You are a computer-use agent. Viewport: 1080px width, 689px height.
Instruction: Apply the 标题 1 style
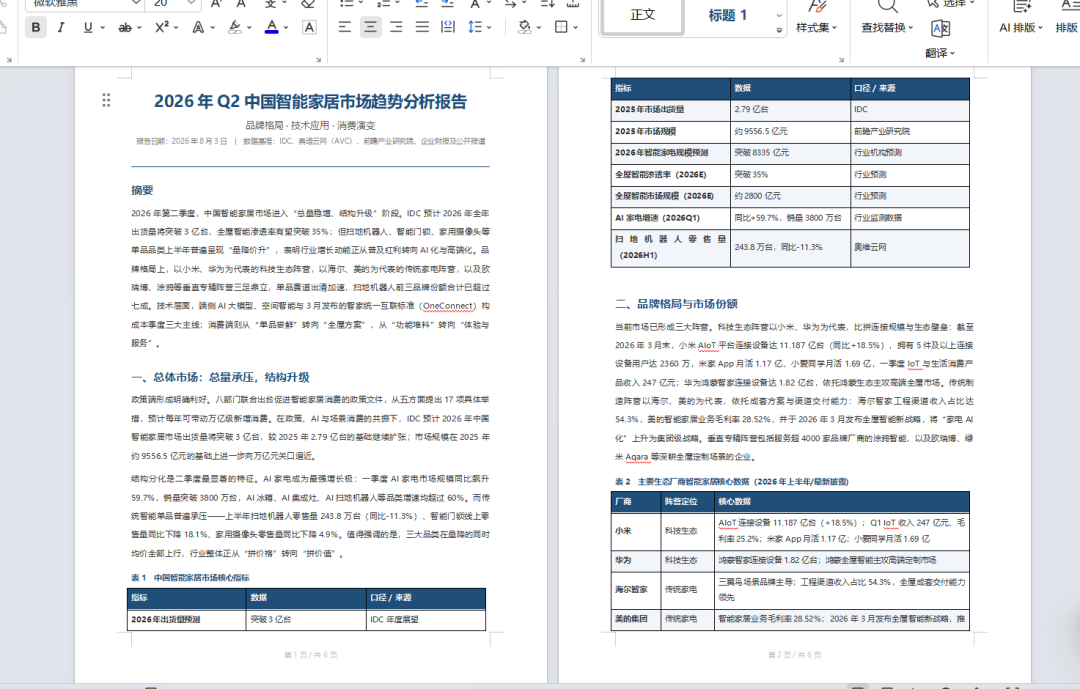tap(727, 15)
